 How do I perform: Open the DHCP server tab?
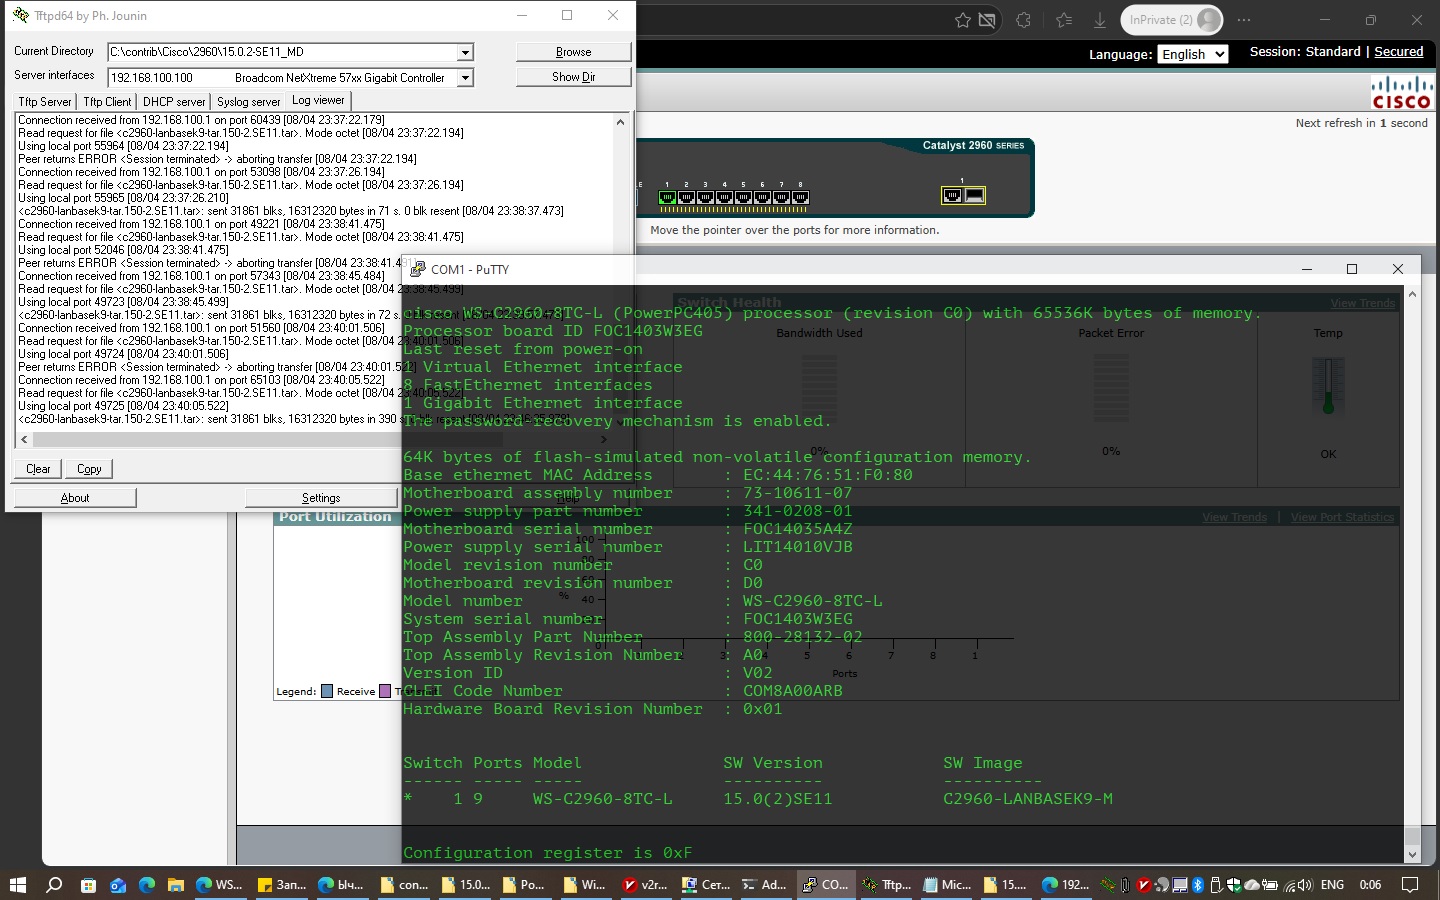(174, 102)
